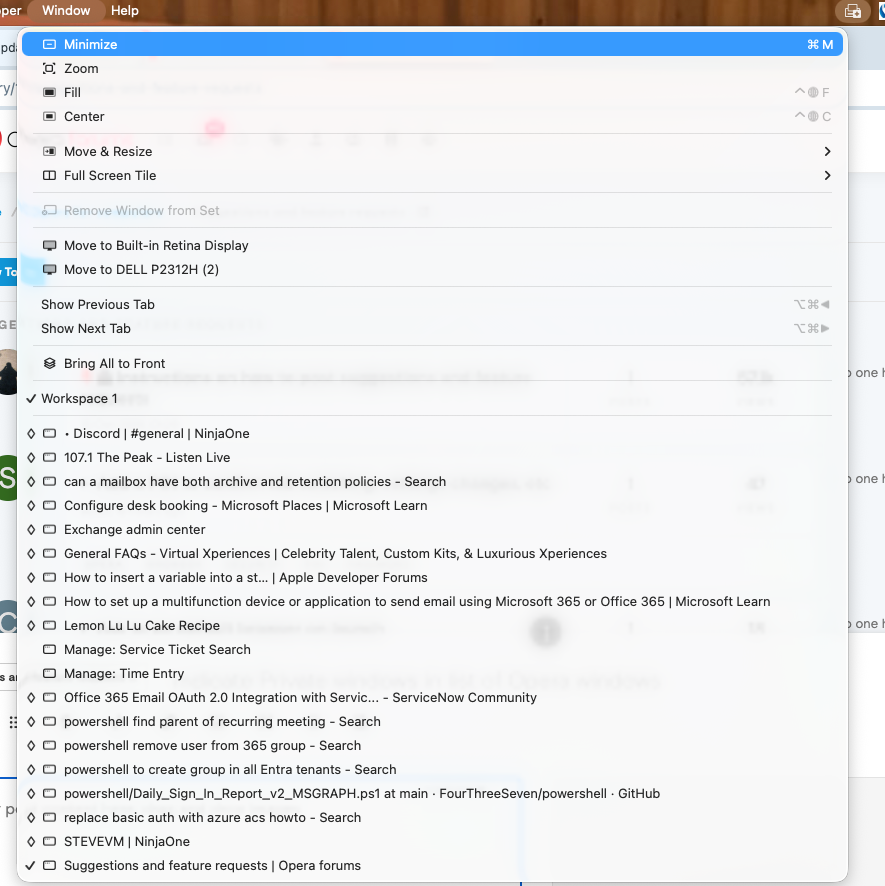Viewport: 885px width, 886px height.
Task: Click the Center icon glyph
Action: coord(50,116)
